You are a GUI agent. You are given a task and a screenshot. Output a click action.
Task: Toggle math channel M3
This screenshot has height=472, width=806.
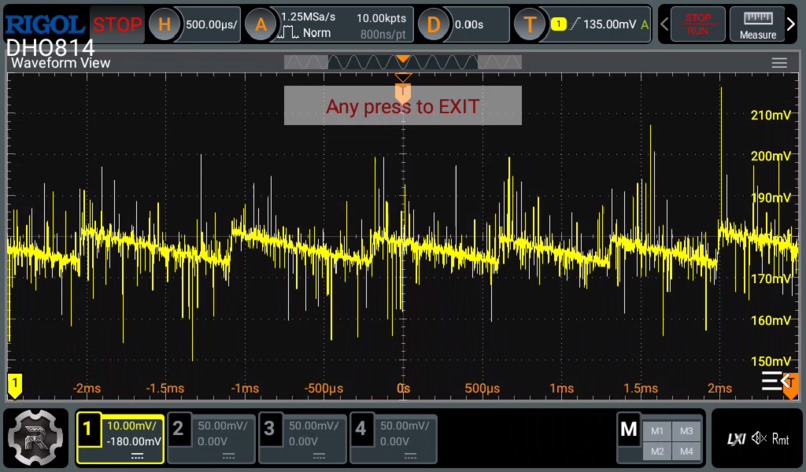(x=686, y=431)
